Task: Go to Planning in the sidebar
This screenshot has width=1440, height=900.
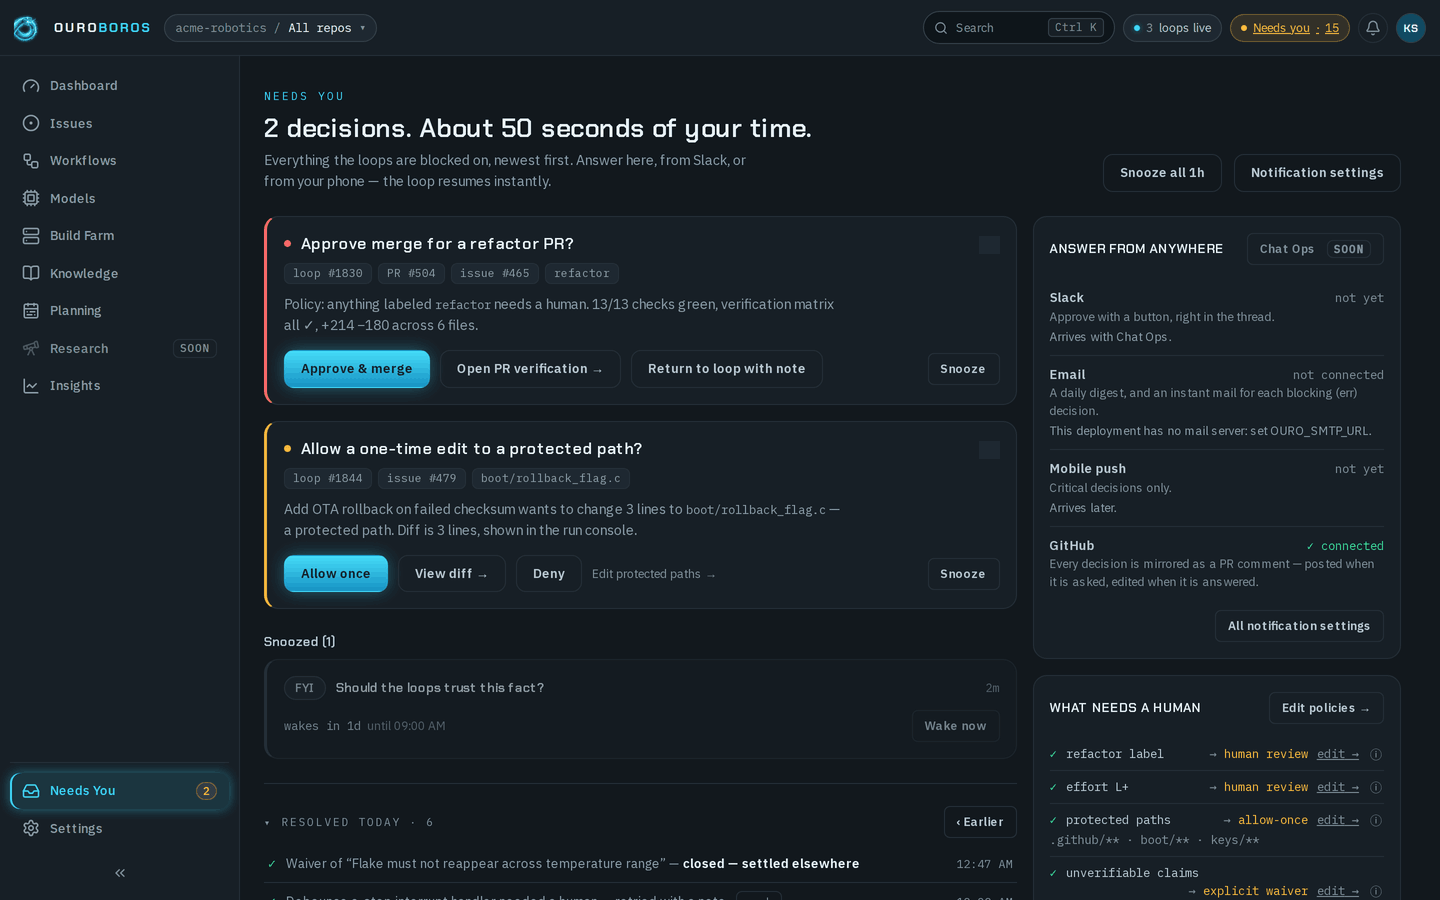Action: point(120,311)
